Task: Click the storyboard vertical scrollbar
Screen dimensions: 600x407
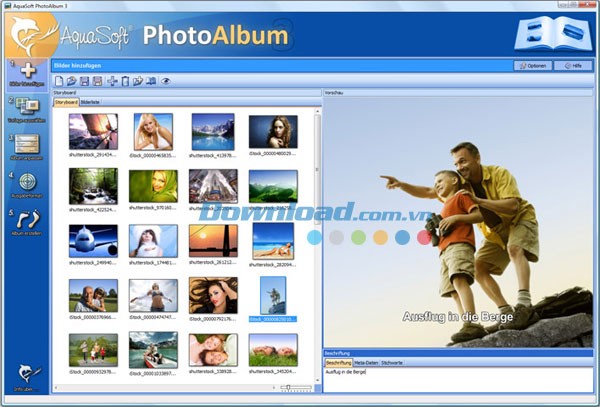Action: point(317,169)
